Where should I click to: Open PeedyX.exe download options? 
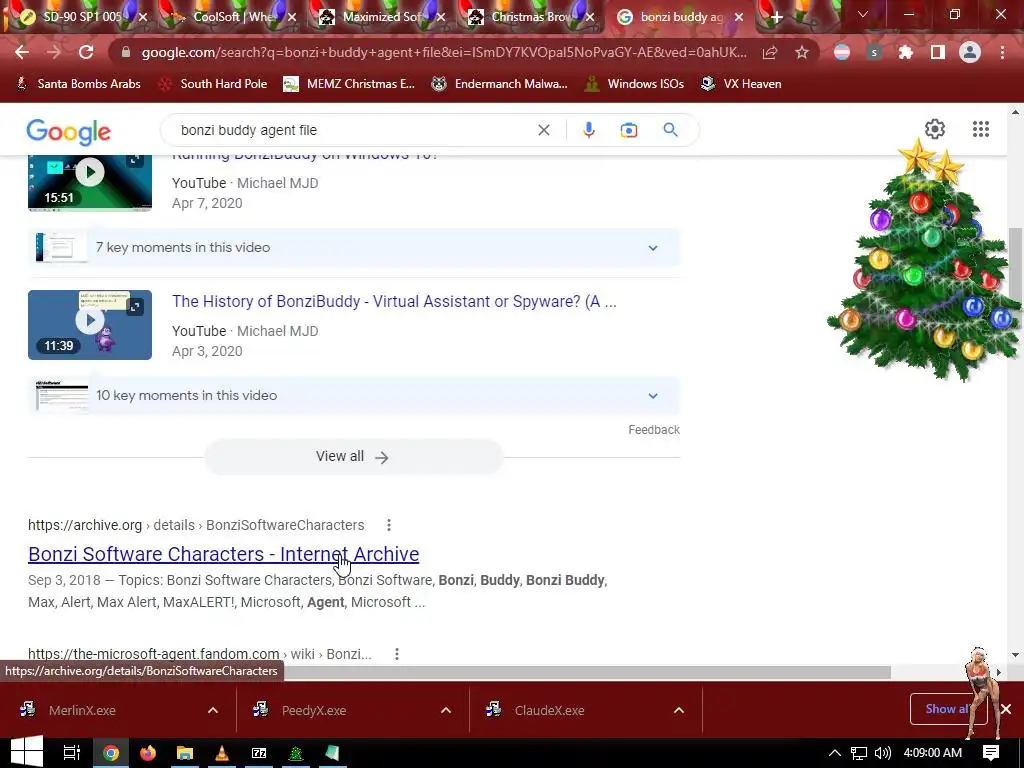click(445, 711)
